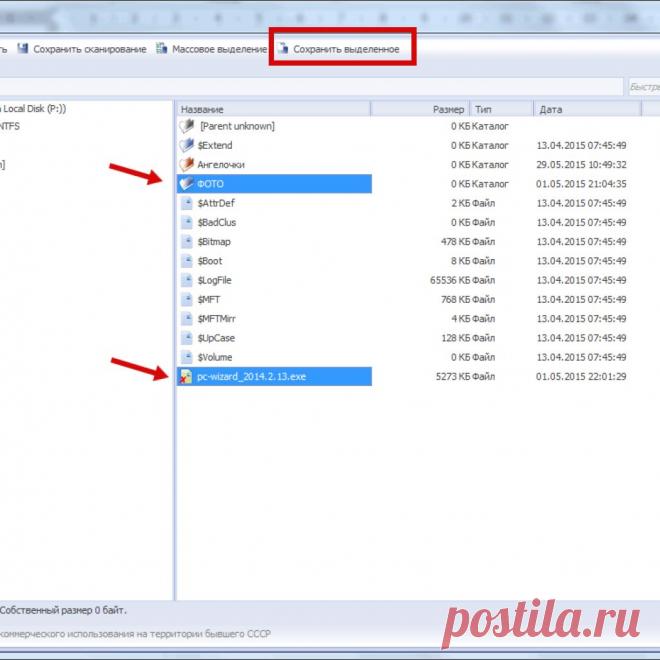Click the Массовое выделение toolbar icon
The height and width of the screenshot is (660, 660).
tap(161, 49)
